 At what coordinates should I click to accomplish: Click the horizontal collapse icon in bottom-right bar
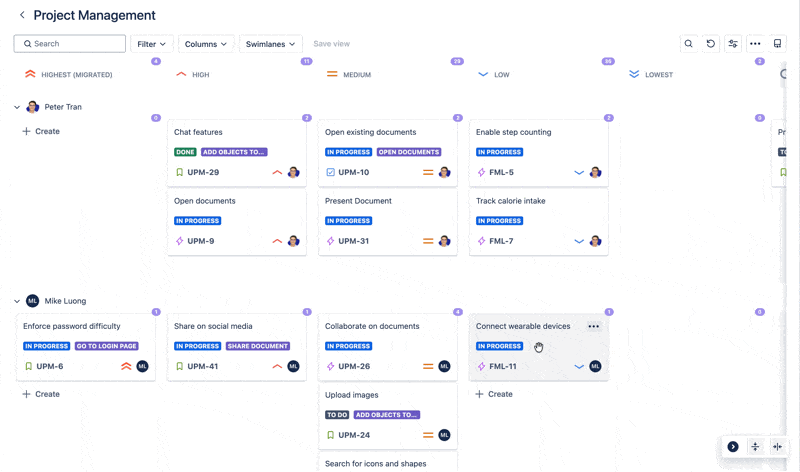pyautogui.click(x=777, y=447)
